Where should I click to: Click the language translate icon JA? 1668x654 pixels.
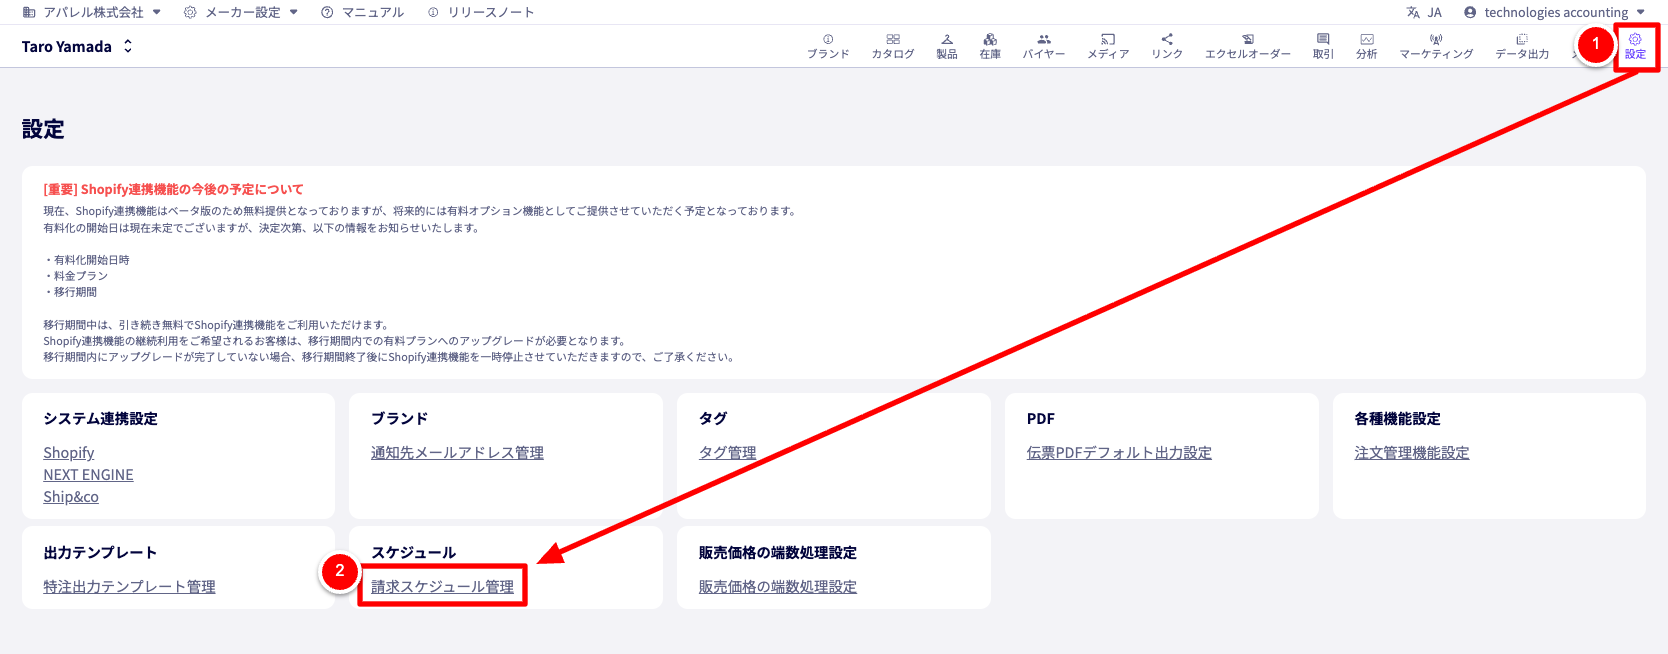pyautogui.click(x=1424, y=12)
